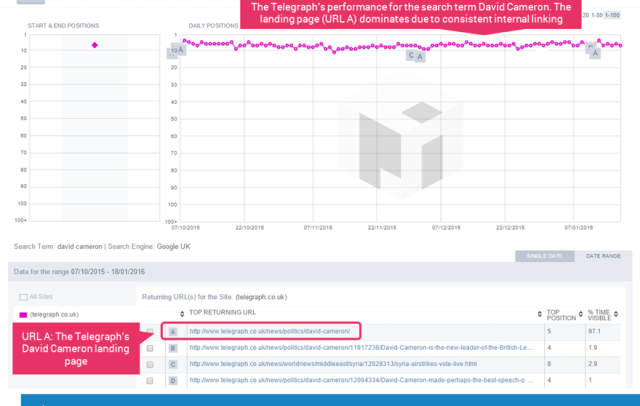Select telegraph.co.uk in the sites list
Viewport: 640px width, 406px height.
tap(54, 315)
